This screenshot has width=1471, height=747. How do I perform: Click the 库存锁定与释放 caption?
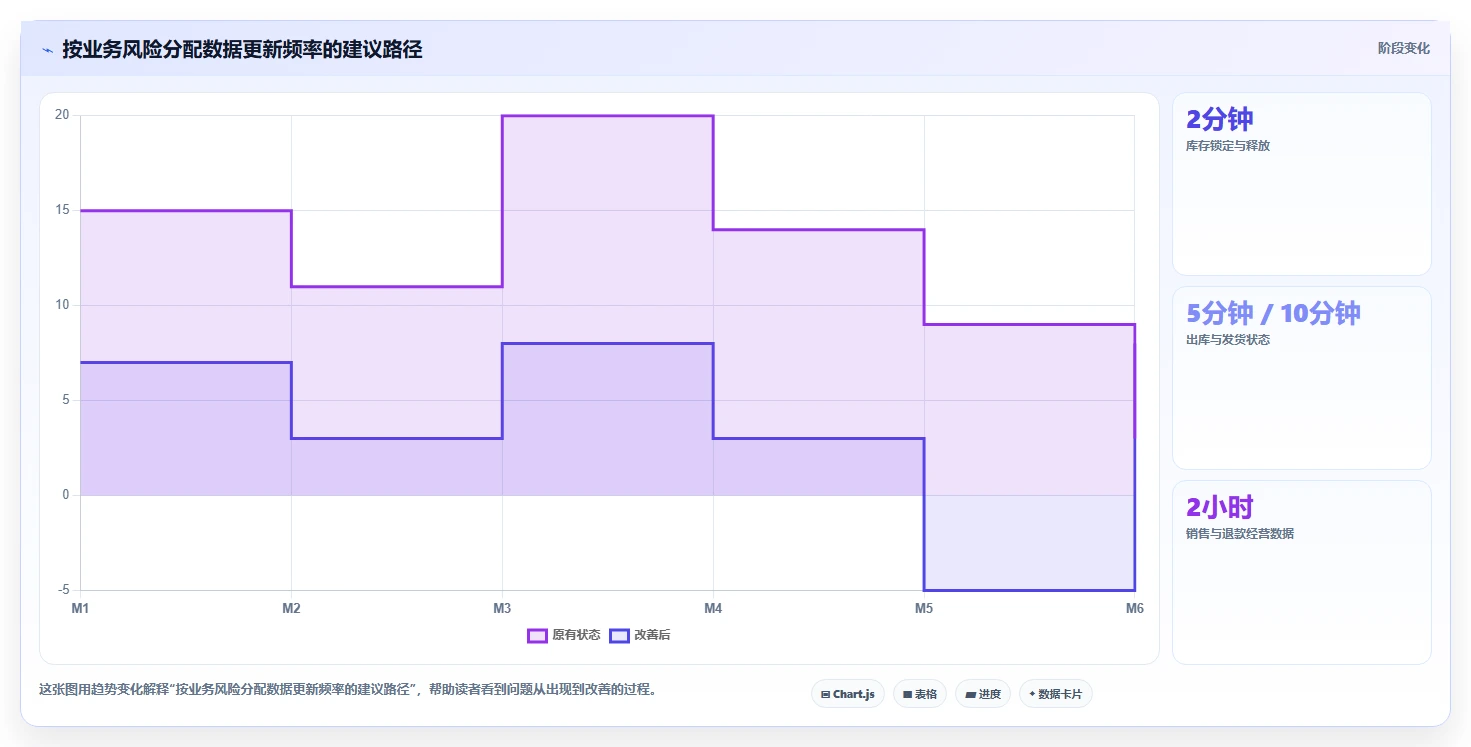click(x=1228, y=146)
